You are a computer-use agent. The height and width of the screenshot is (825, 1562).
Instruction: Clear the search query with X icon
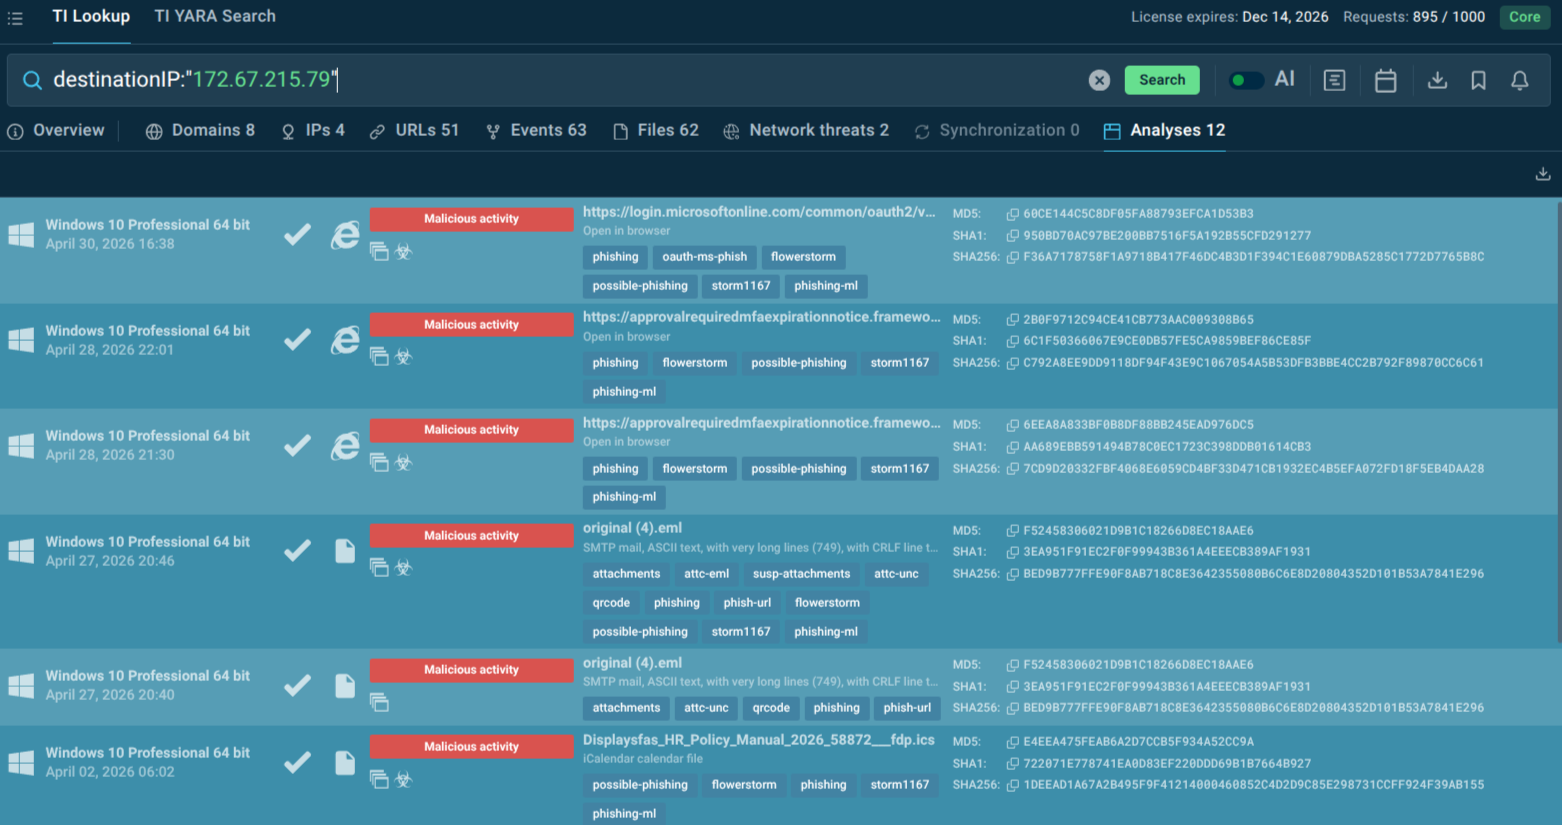tap(1099, 80)
